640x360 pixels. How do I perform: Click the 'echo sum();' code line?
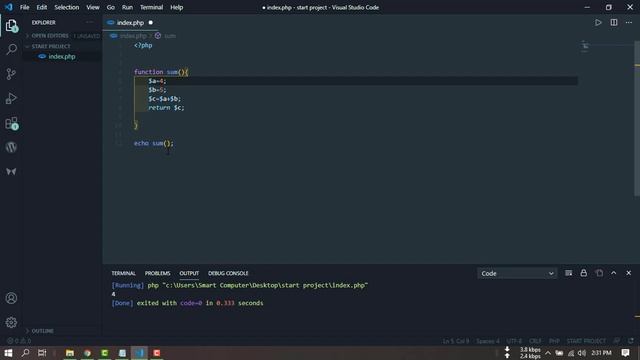153,143
